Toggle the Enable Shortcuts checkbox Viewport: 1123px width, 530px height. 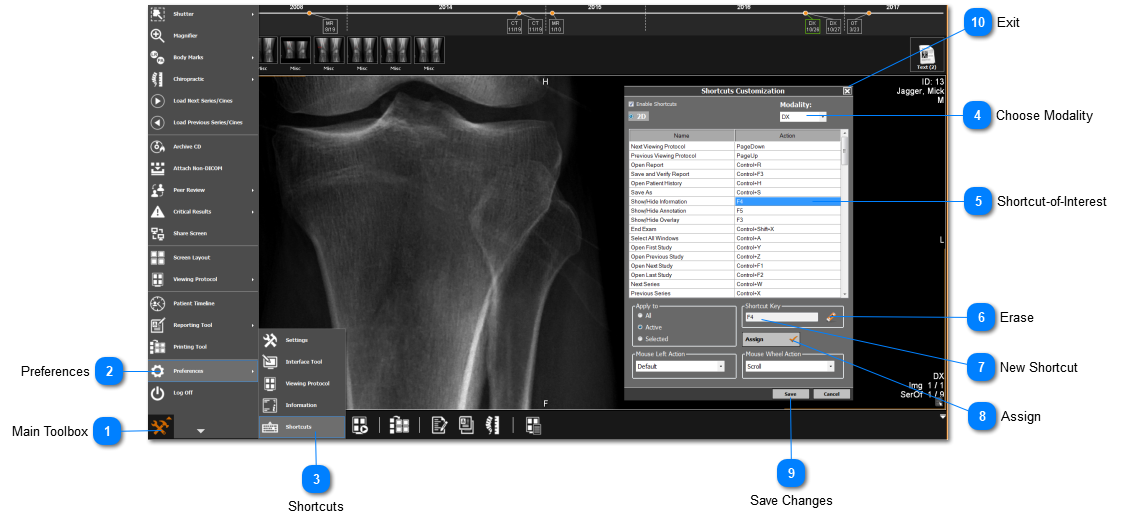click(x=631, y=104)
